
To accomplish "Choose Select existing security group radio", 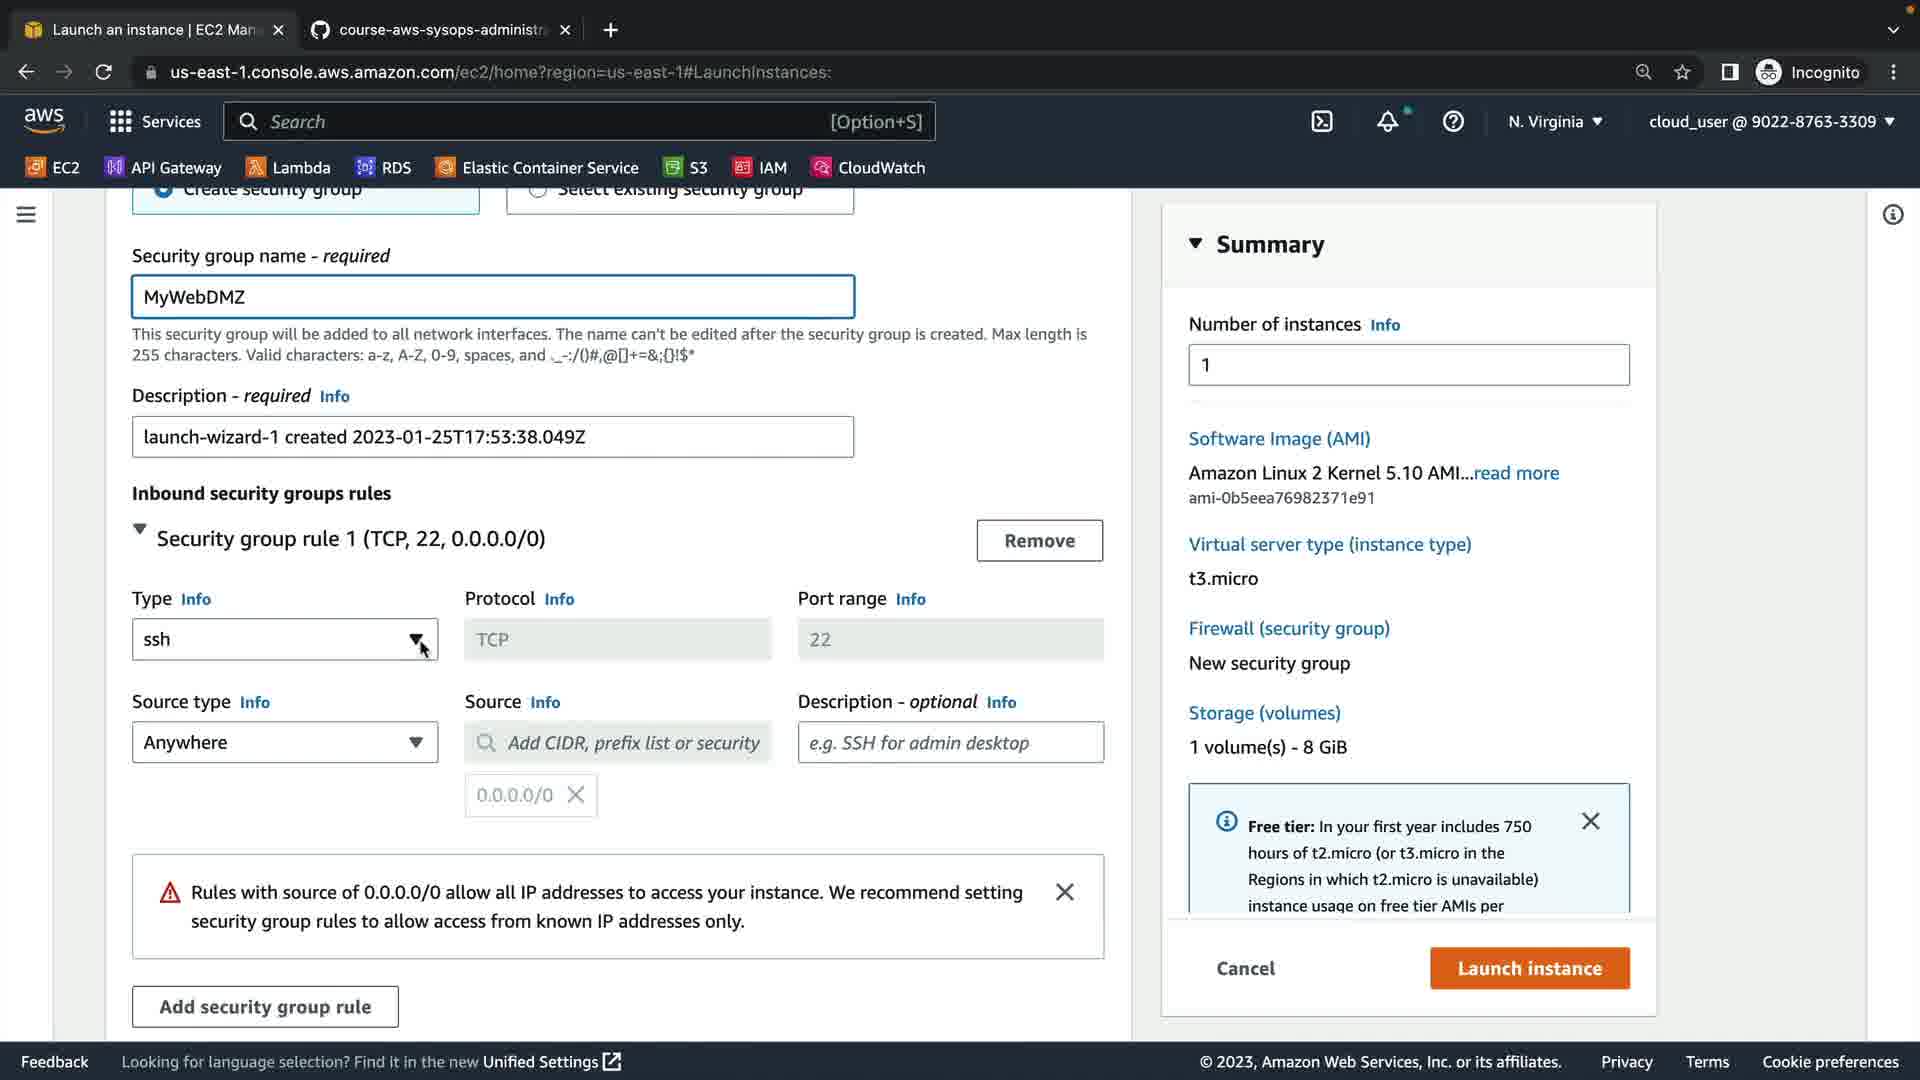I will (x=538, y=190).
